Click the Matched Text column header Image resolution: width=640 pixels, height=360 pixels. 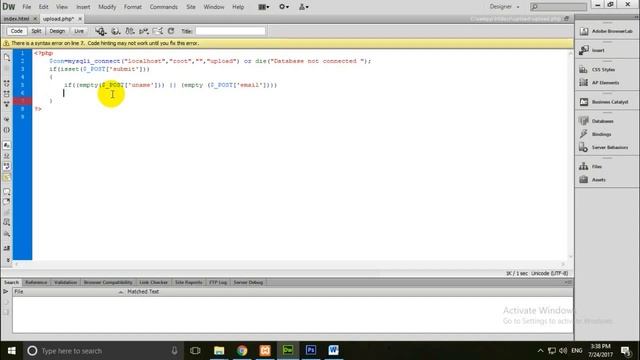tap(143, 292)
